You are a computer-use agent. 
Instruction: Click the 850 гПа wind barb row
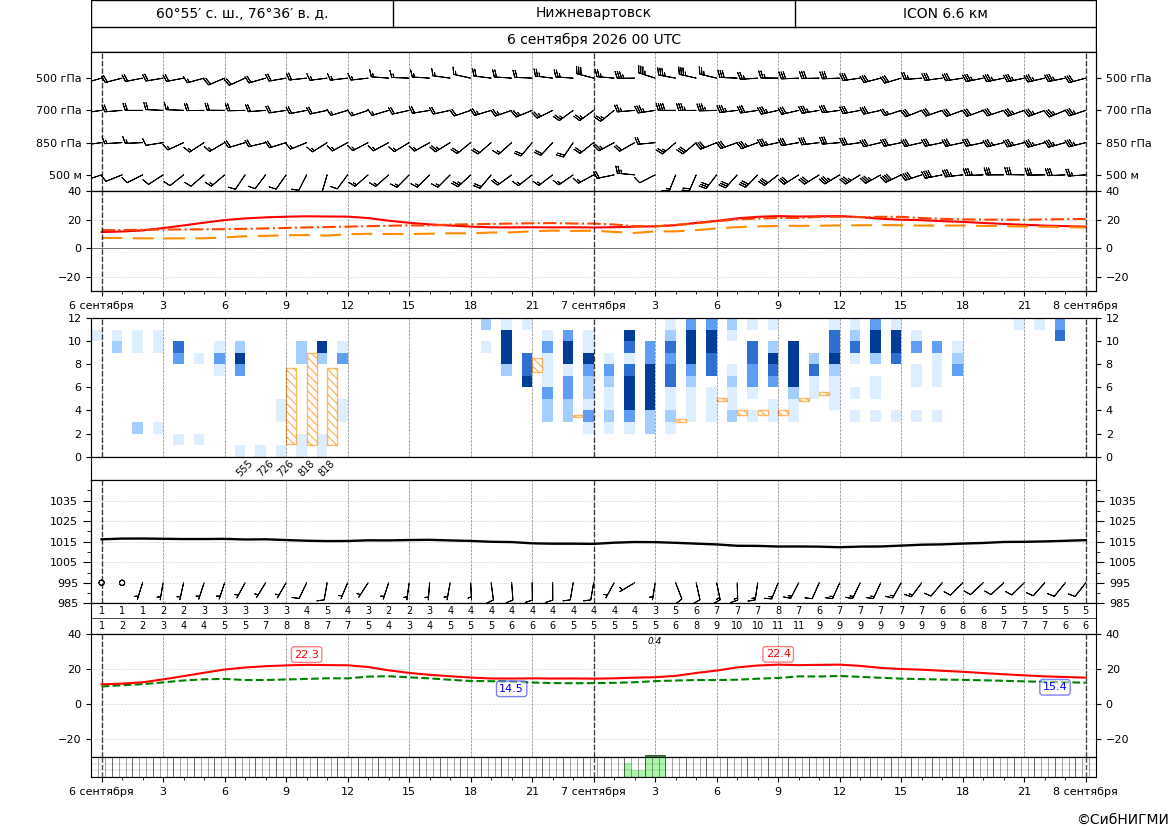[593, 143]
